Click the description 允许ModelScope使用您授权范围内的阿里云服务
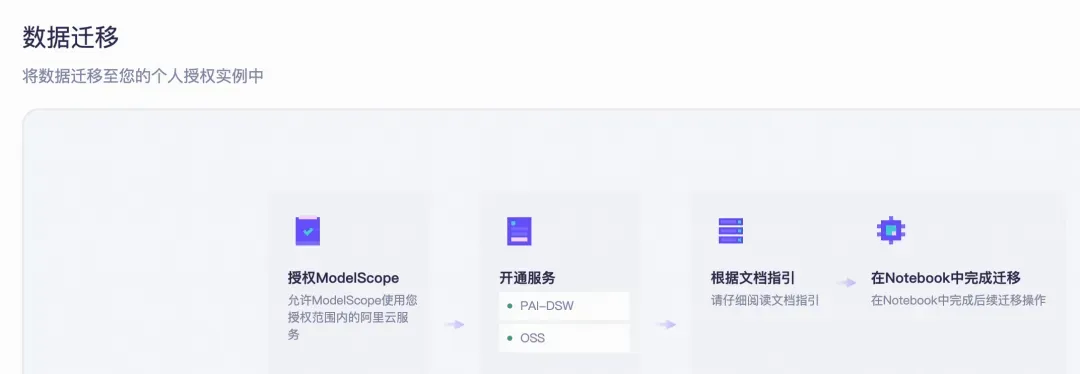Image resolution: width=1080 pixels, height=374 pixels. click(x=353, y=318)
